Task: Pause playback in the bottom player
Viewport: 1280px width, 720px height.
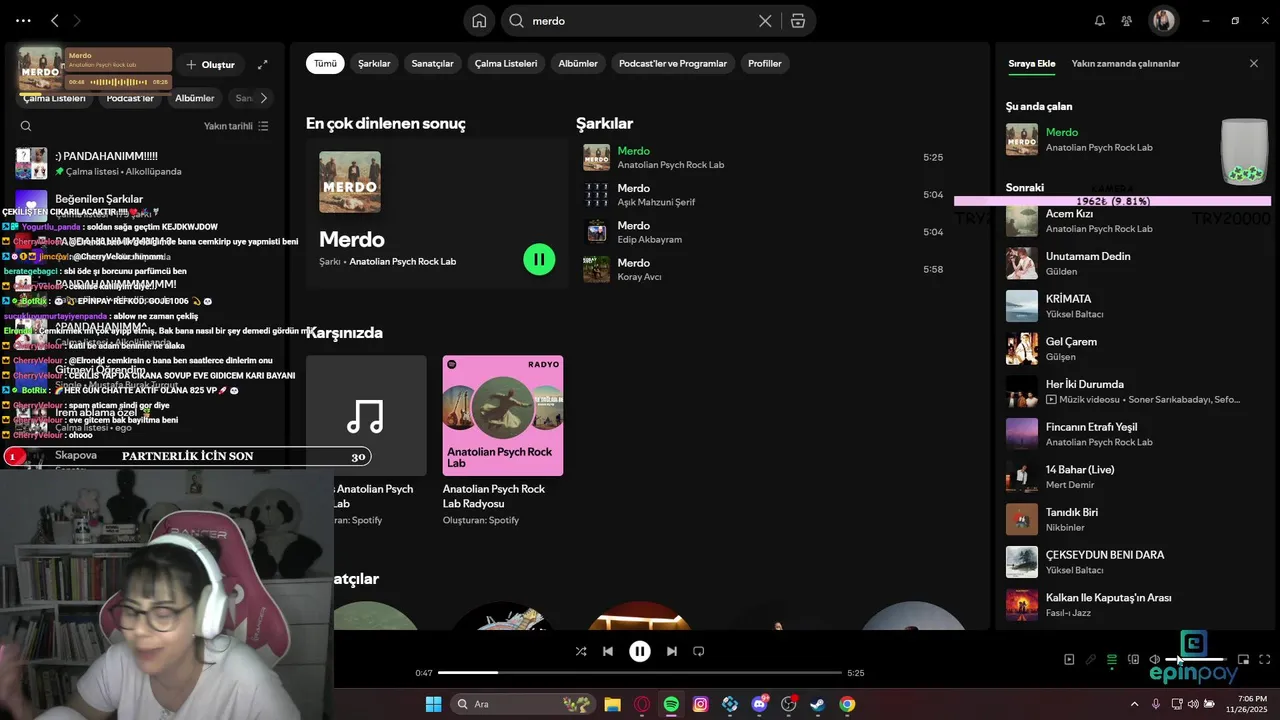Action: [640, 651]
